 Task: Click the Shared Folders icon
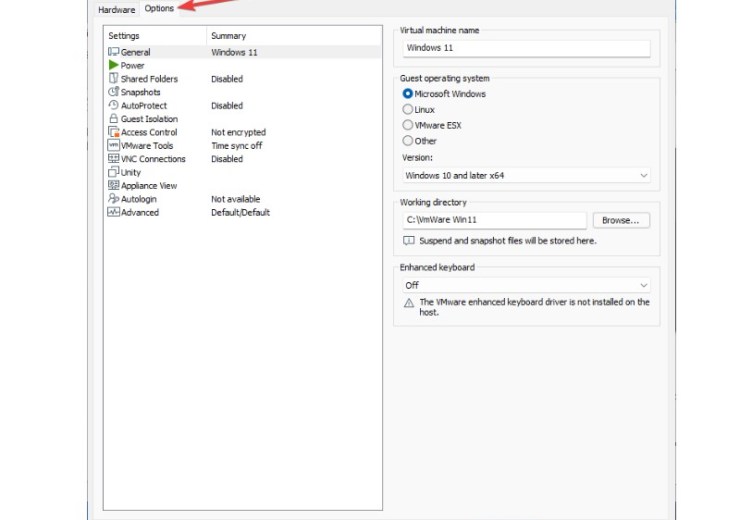[x=113, y=78]
